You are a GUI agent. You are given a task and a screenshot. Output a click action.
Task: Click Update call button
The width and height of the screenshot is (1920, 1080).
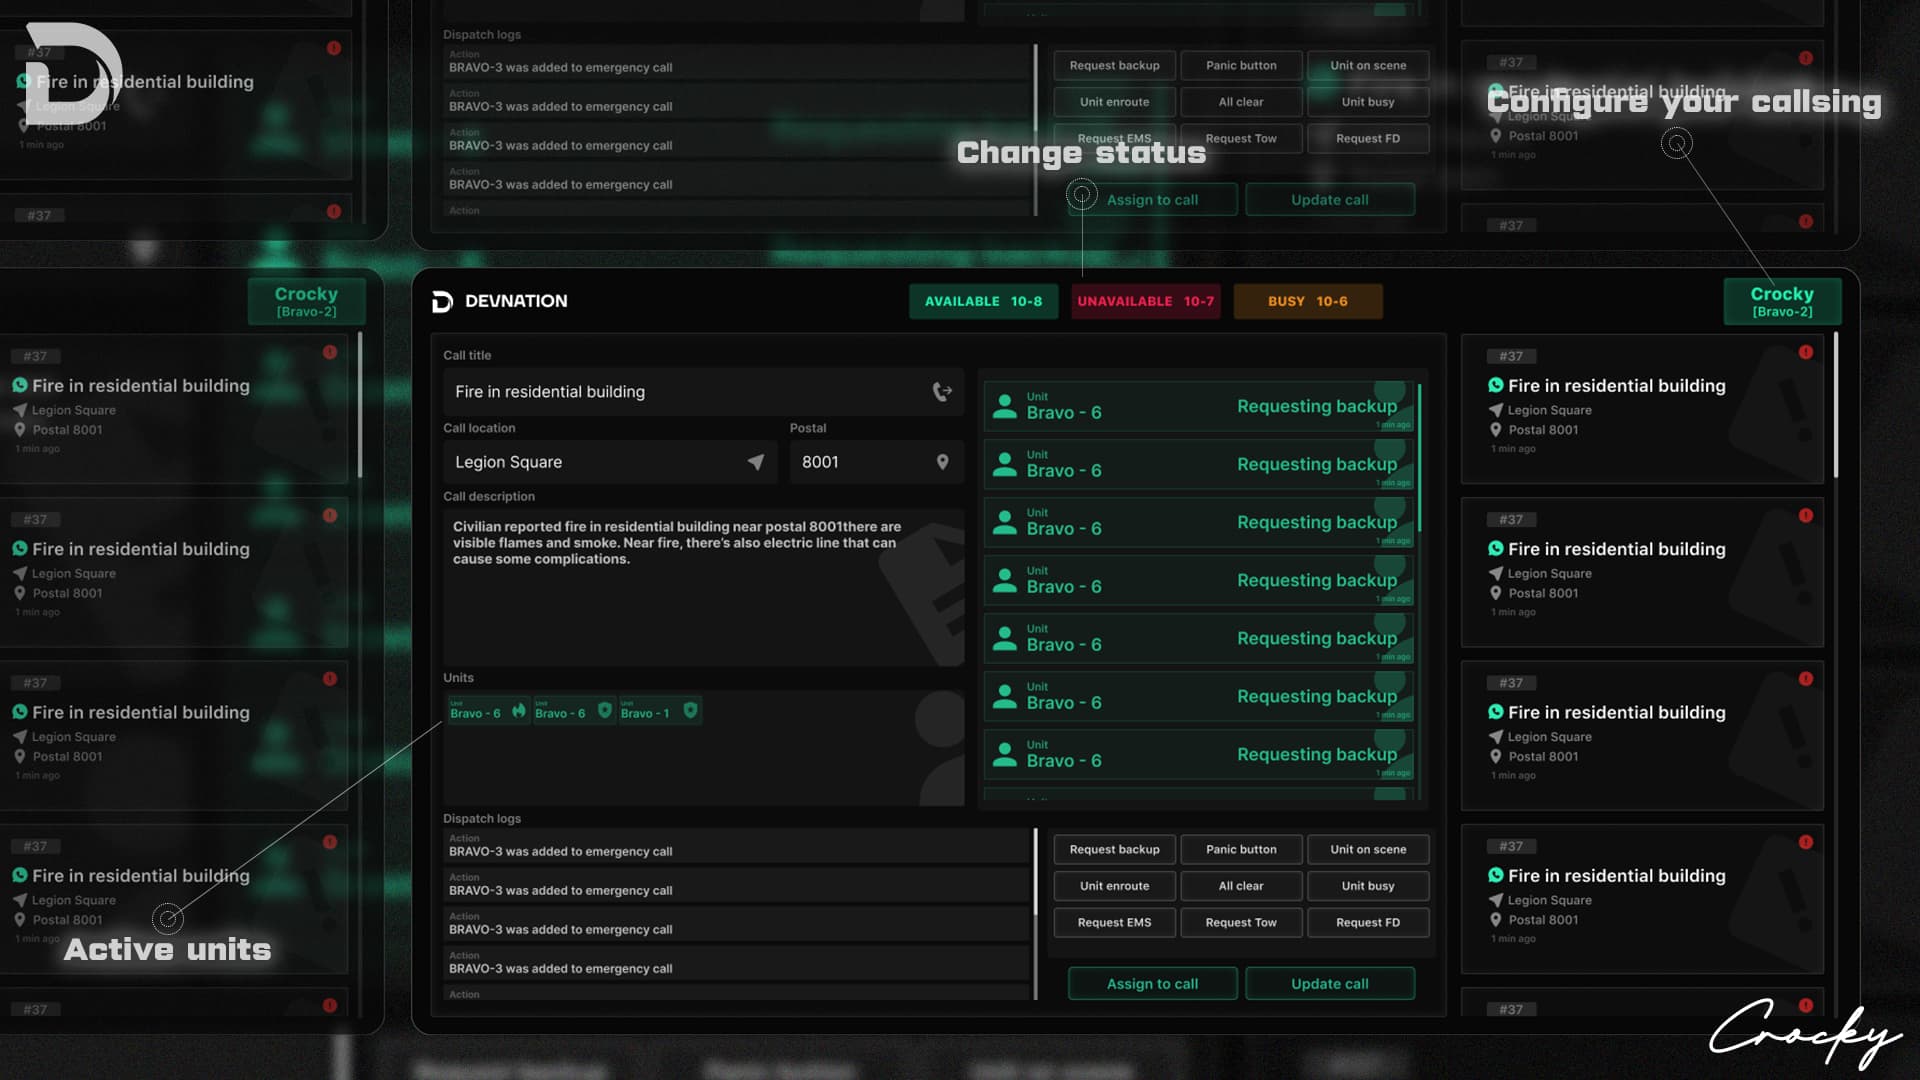[1329, 983]
